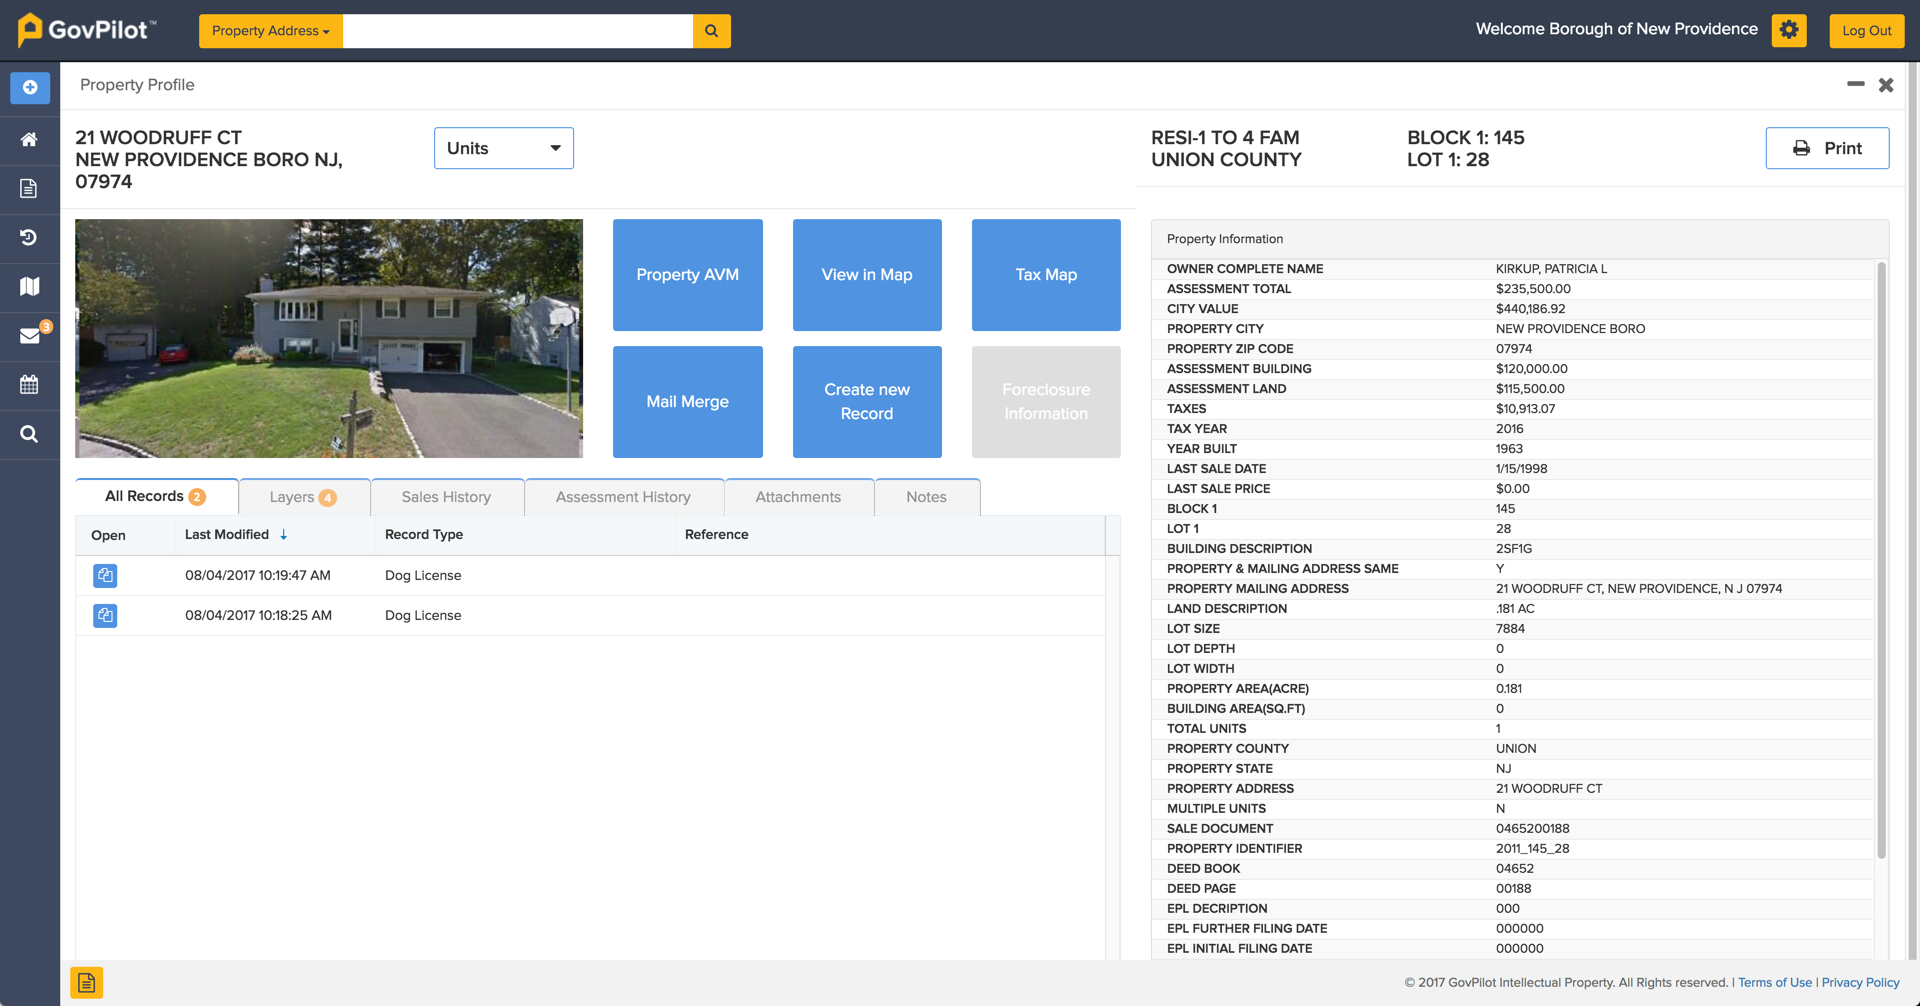View history using the sidebar clock icon
This screenshot has height=1006, width=1920.
29,238
